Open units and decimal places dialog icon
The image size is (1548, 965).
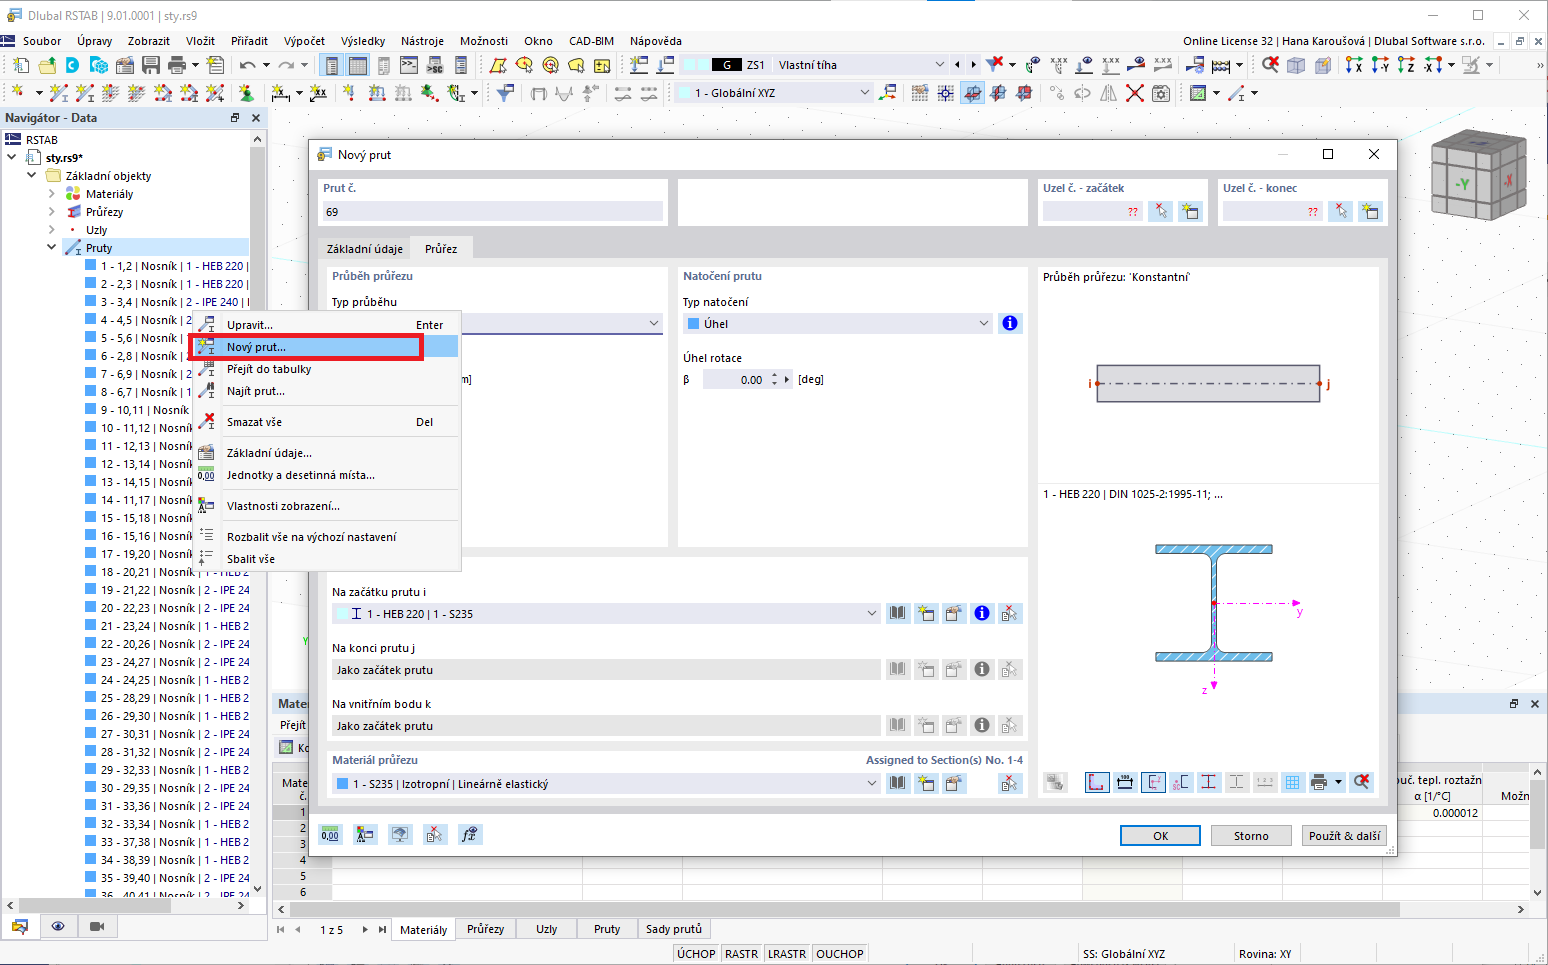click(x=330, y=834)
